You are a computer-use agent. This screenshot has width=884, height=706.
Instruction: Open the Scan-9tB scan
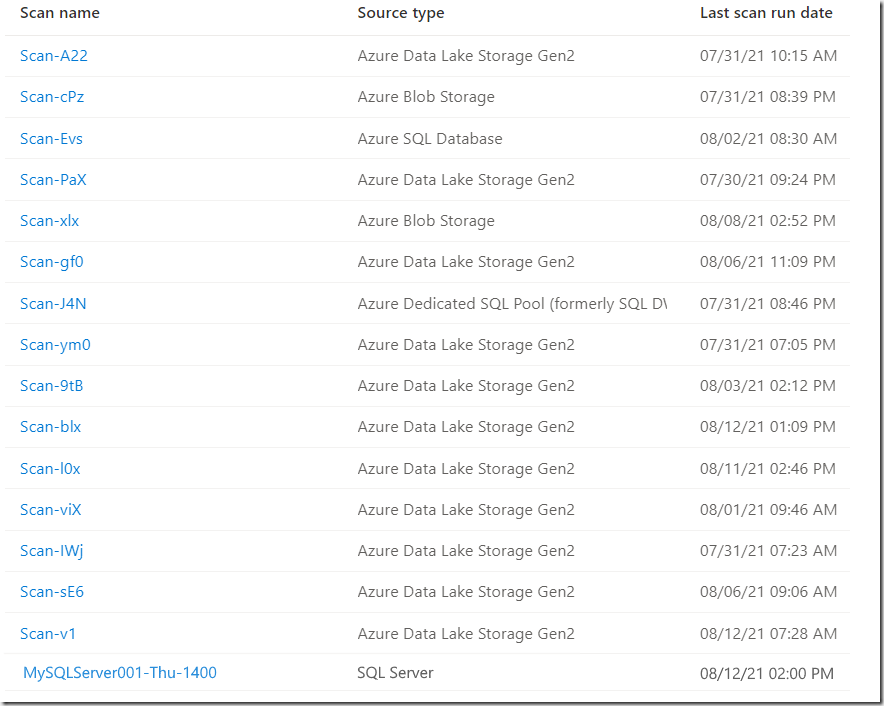(x=51, y=386)
